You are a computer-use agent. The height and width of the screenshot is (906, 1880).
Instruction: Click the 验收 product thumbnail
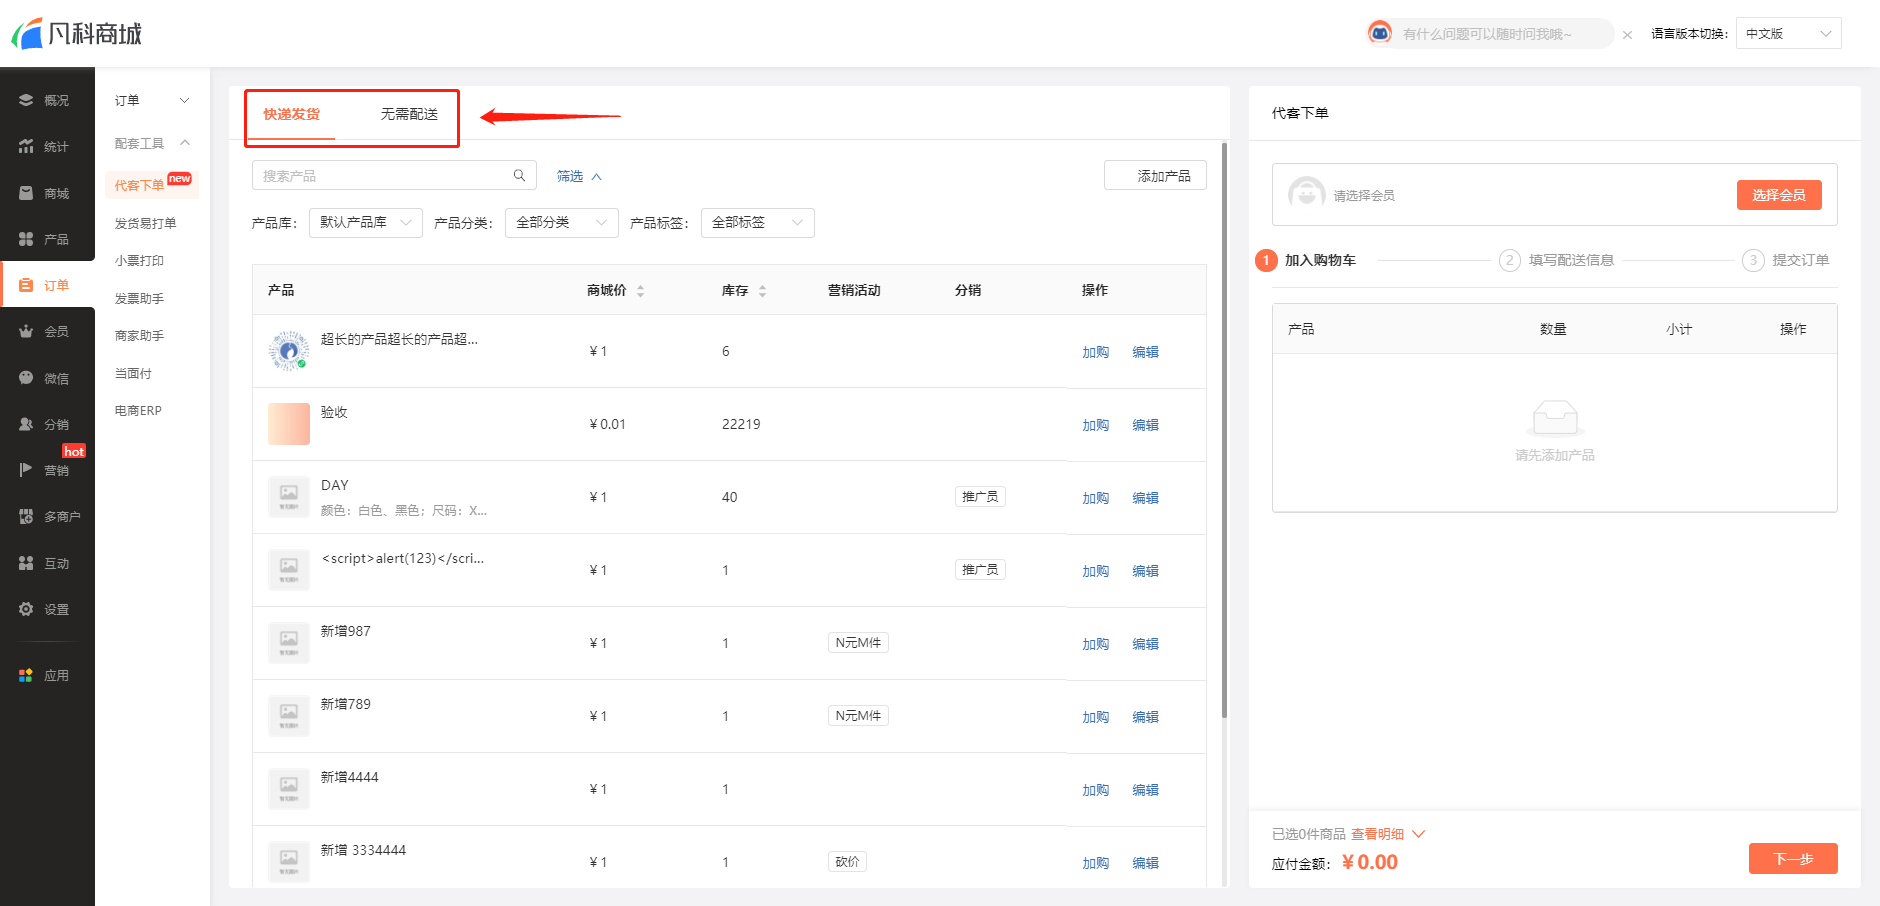pos(289,424)
